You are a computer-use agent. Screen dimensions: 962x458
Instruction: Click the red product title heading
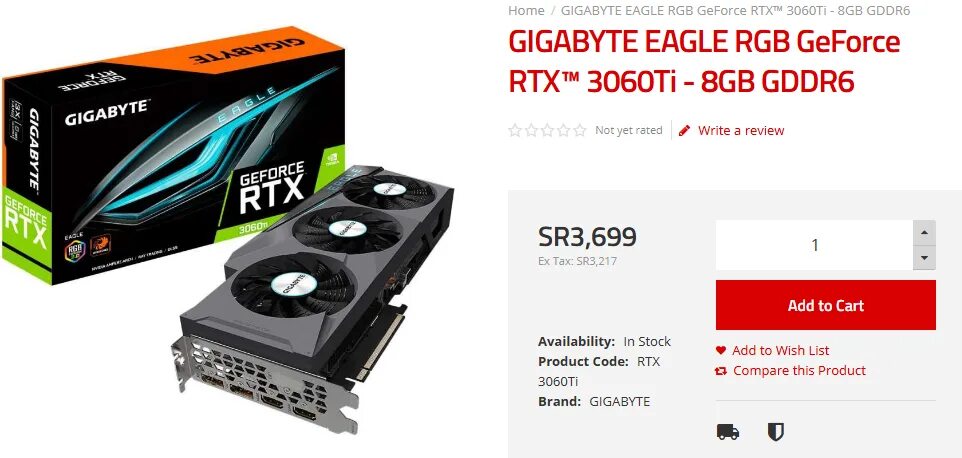click(x=704, y=62)
